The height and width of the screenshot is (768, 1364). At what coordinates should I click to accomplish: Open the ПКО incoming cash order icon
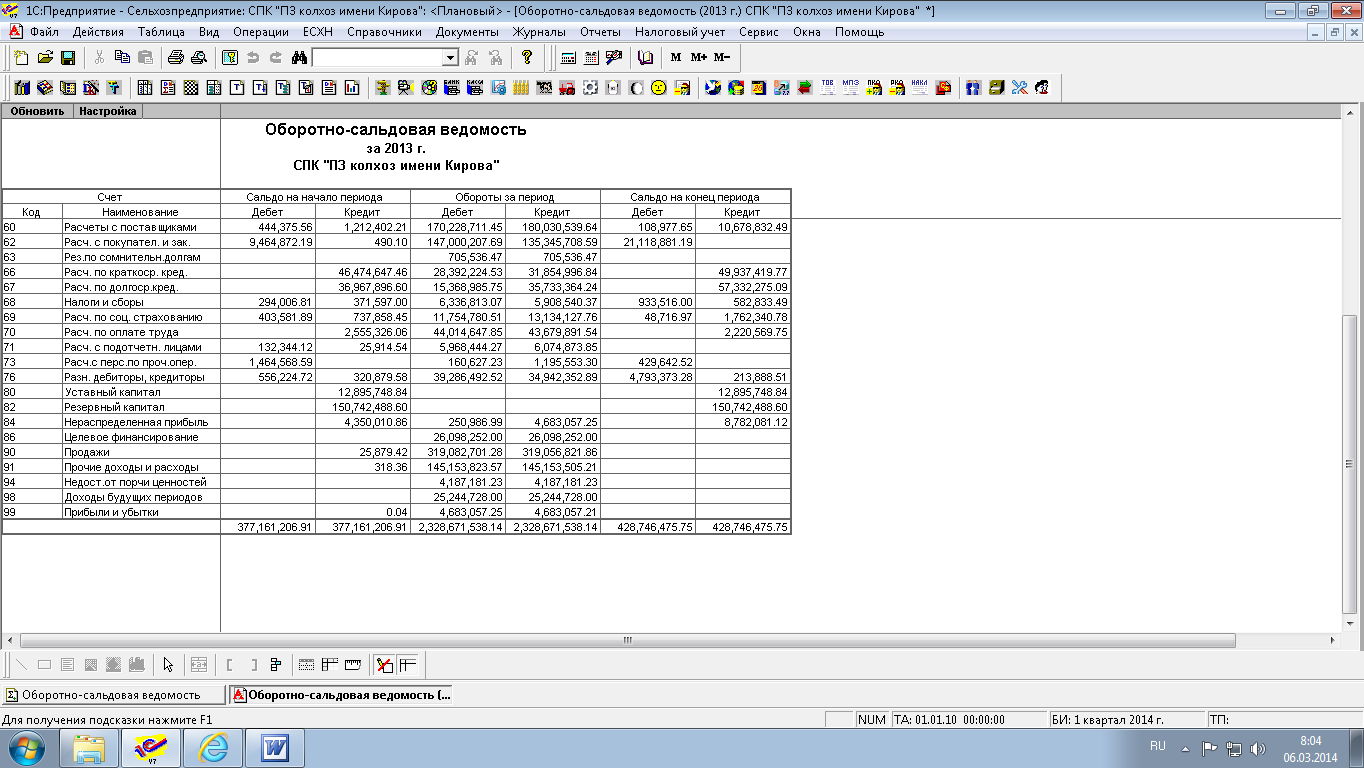pos(873,88)
